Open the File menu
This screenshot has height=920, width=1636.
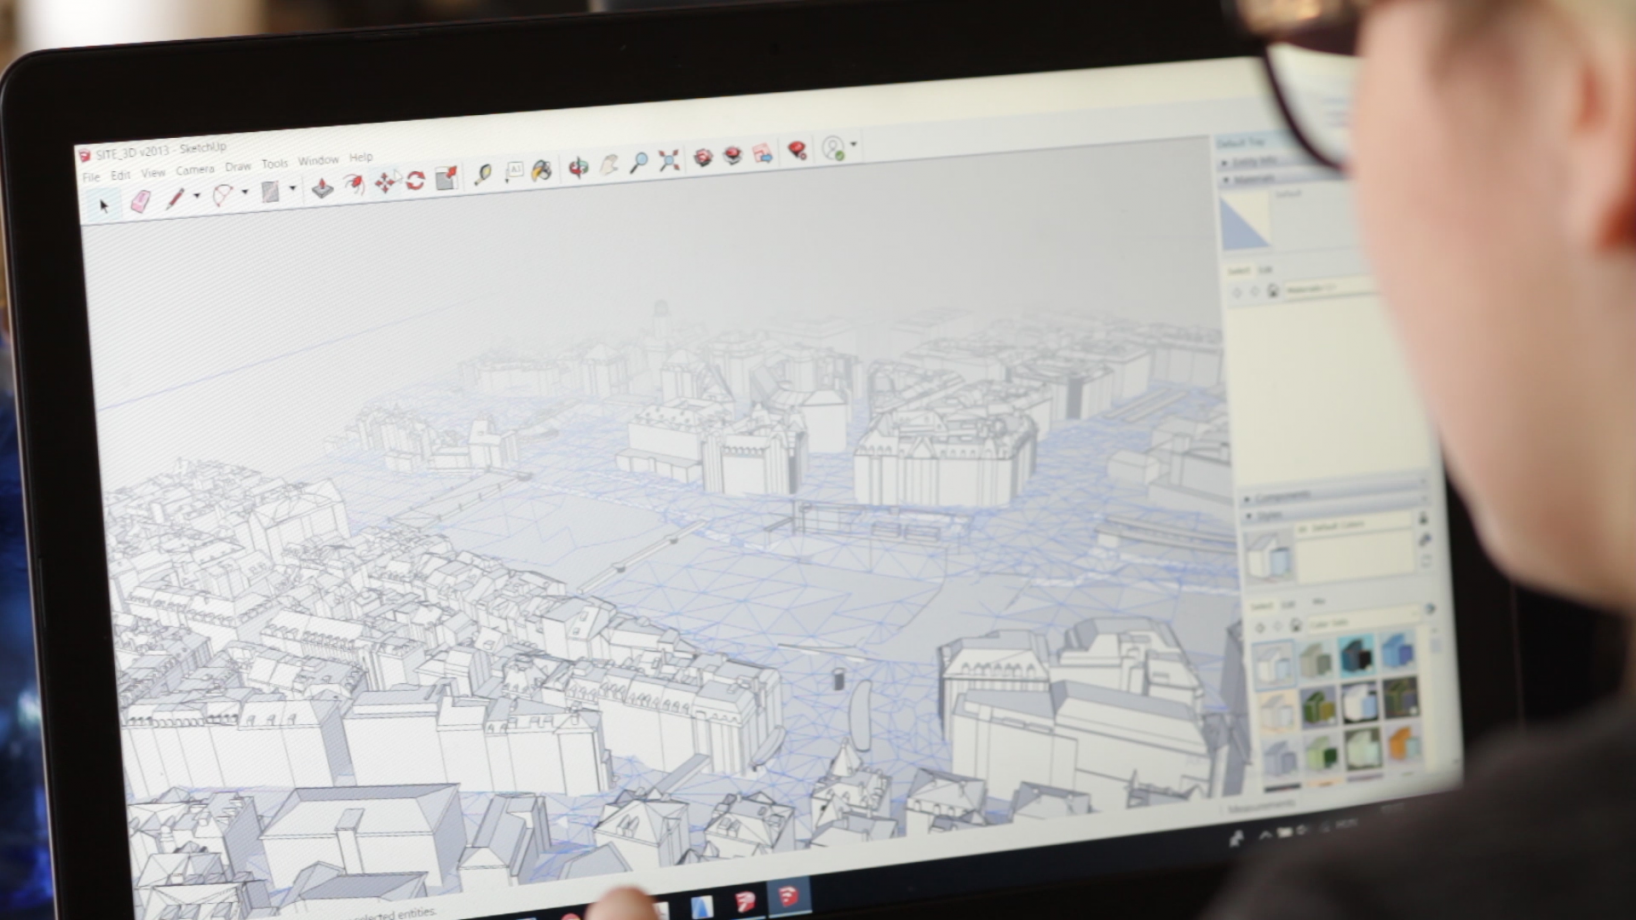[91, 177]
